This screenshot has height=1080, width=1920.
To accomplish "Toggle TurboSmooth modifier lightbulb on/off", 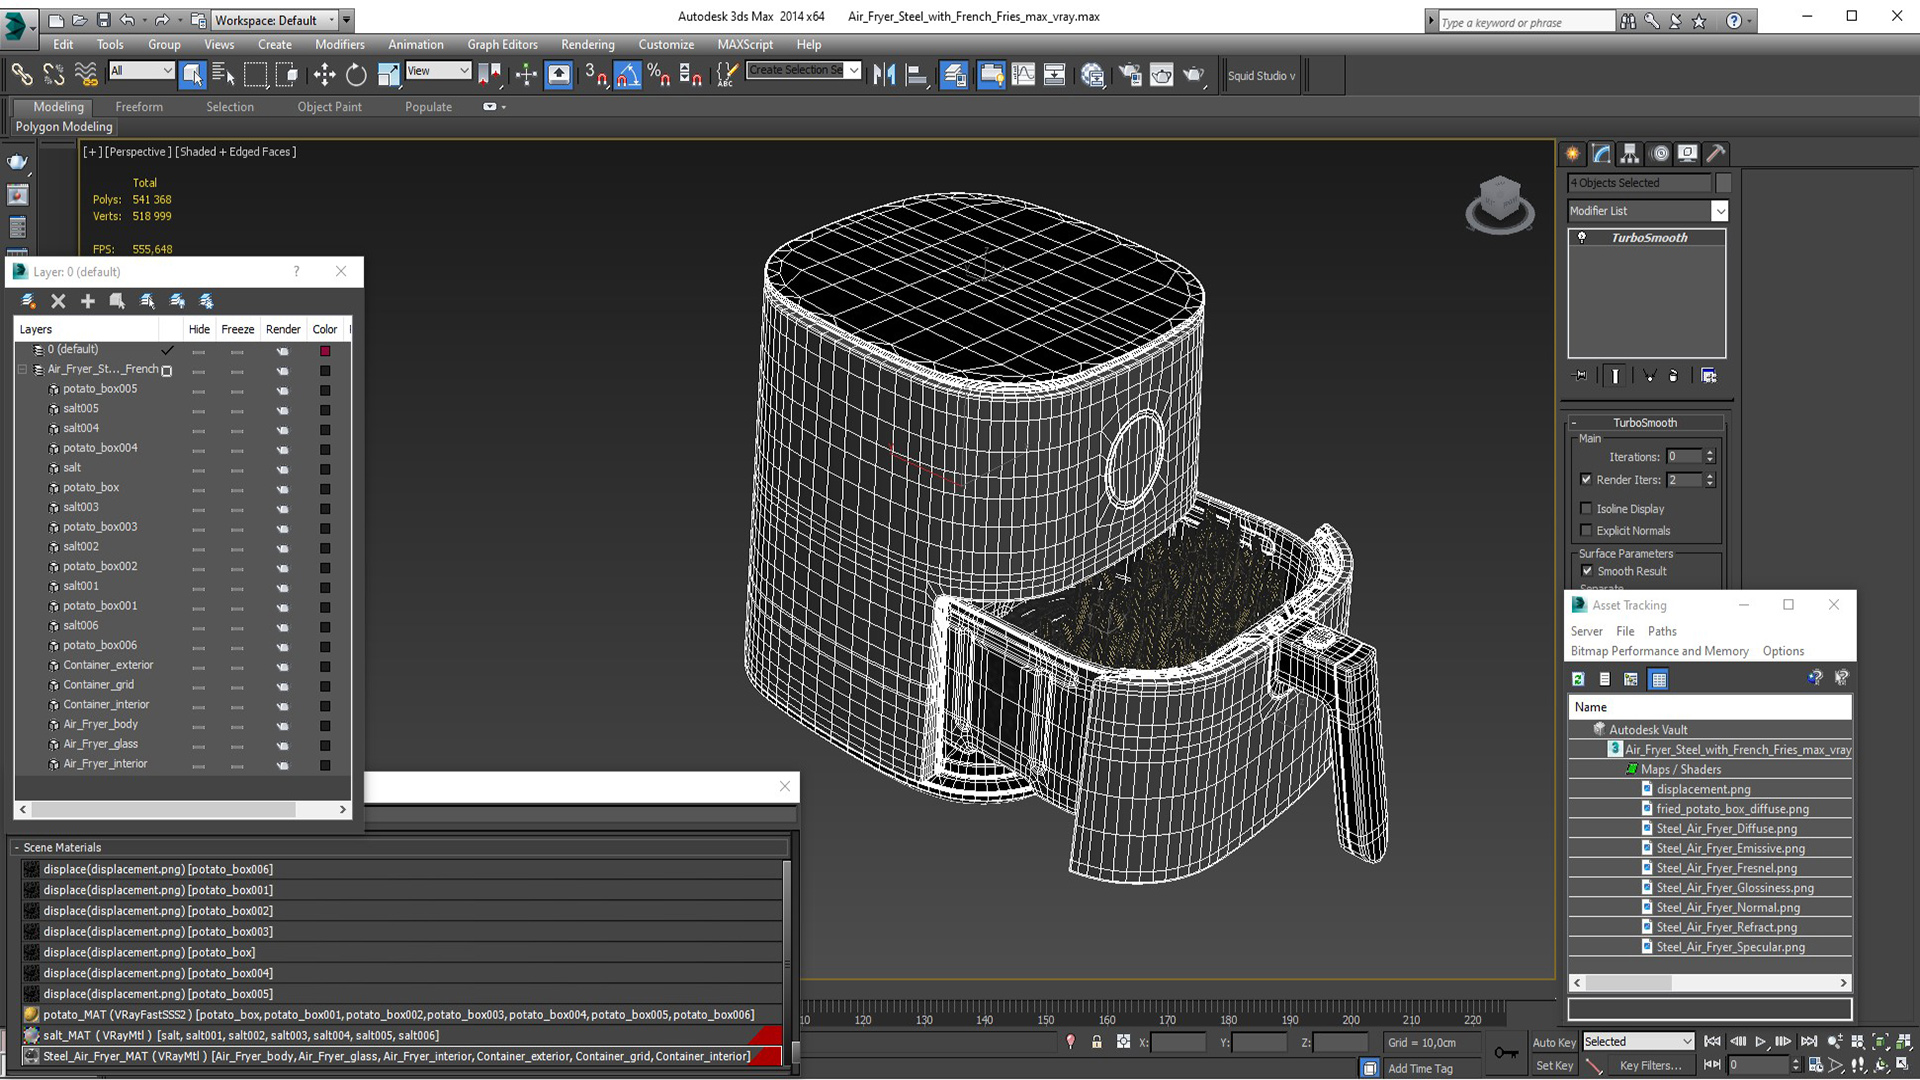I will click(x=1582, y=237).
